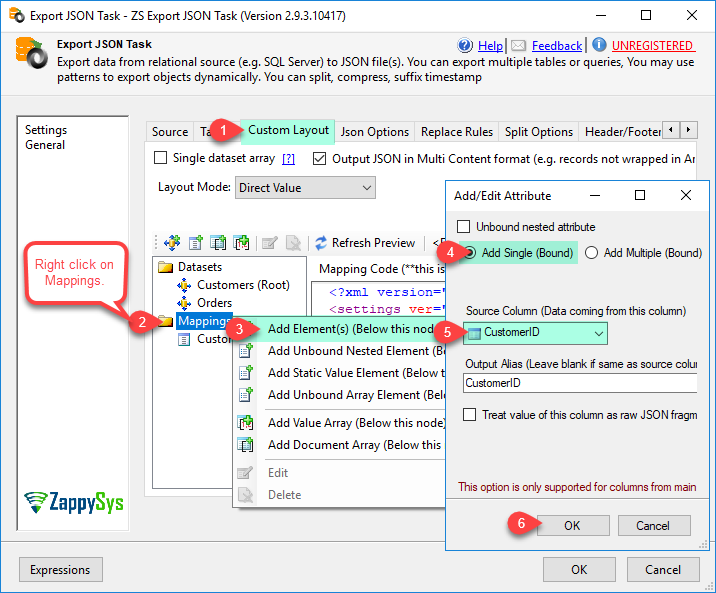This screenshot has height=593, width=716.
Task: Click the blue info icon beside UNREGISTERED
Action: pyautogui.click(x=599, y=45)
